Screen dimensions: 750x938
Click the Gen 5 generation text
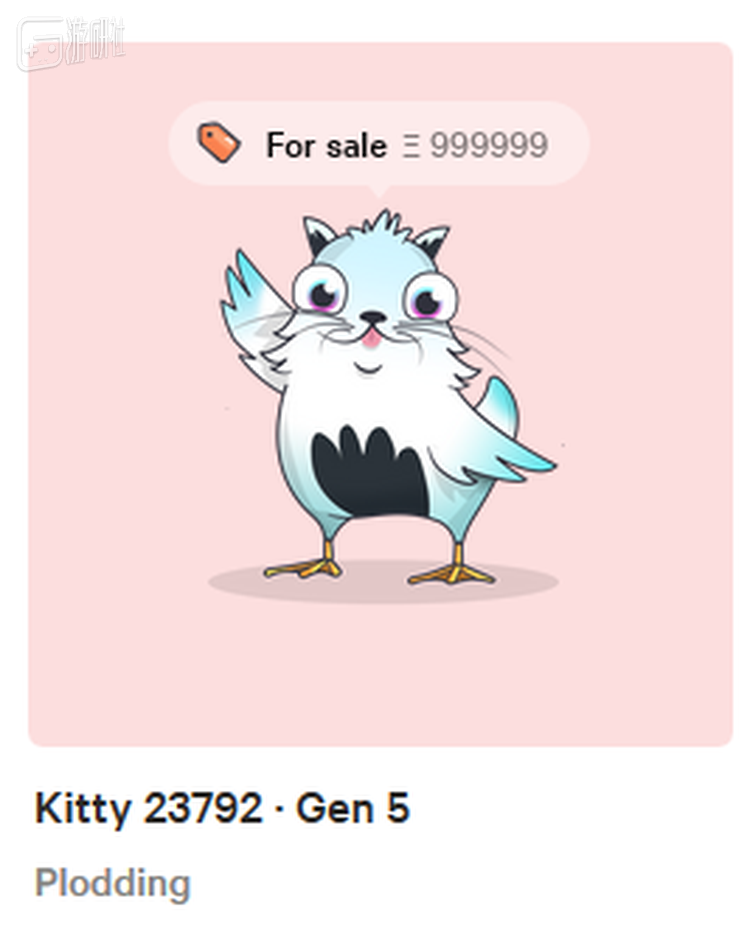click(x=353, y=808)
